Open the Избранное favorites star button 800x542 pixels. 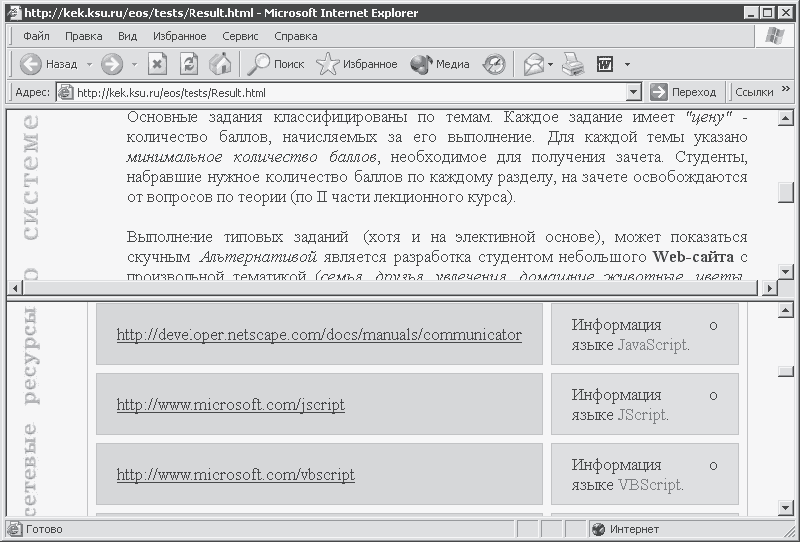tap(356, 64)
